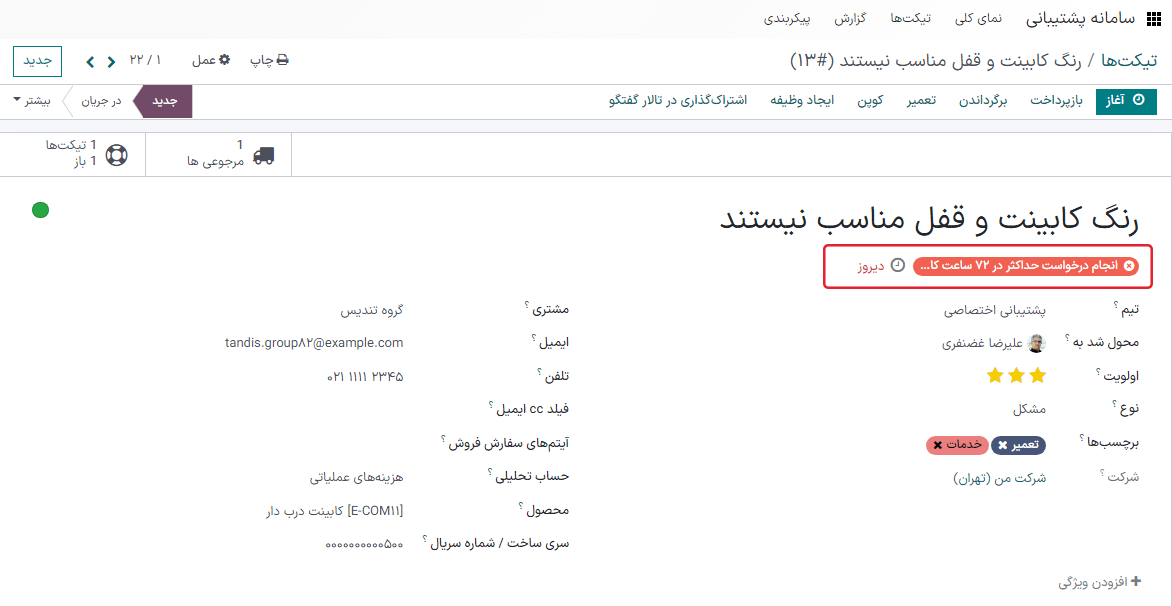Set priority by clicking the third star
This screenshot has height=606, width=1172.
(994, 375)
